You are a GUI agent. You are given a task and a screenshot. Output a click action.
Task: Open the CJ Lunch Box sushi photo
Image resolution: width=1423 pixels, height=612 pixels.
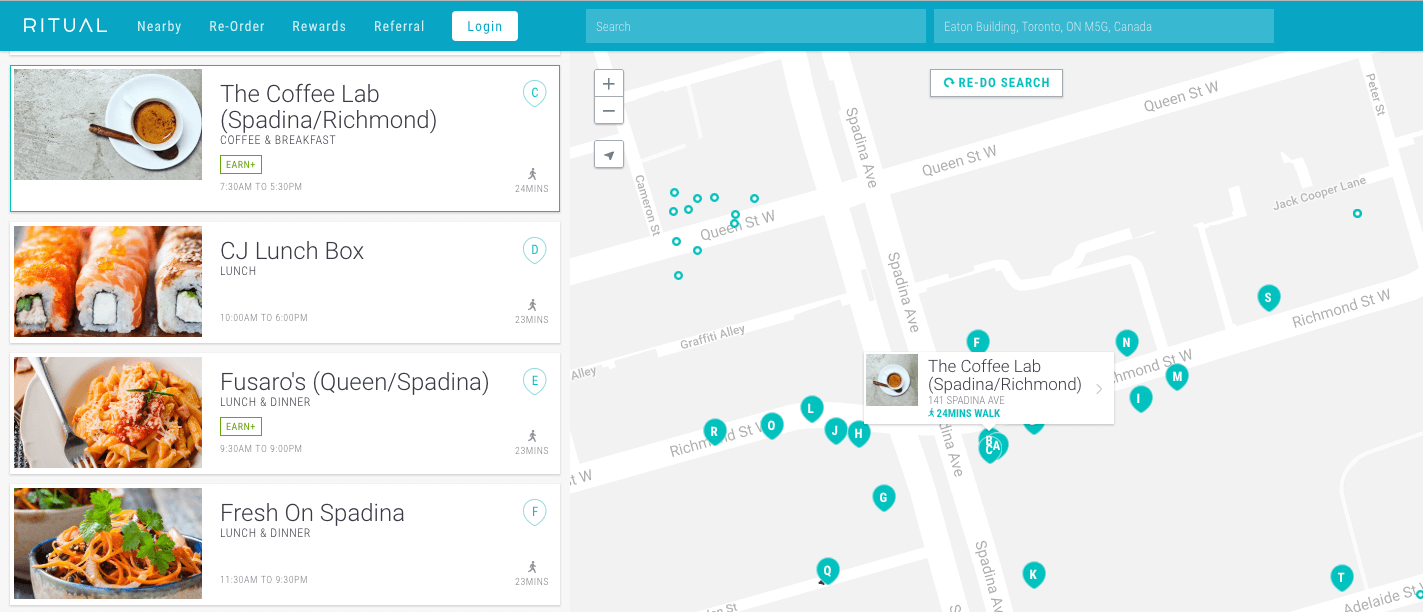coord(108,281)
